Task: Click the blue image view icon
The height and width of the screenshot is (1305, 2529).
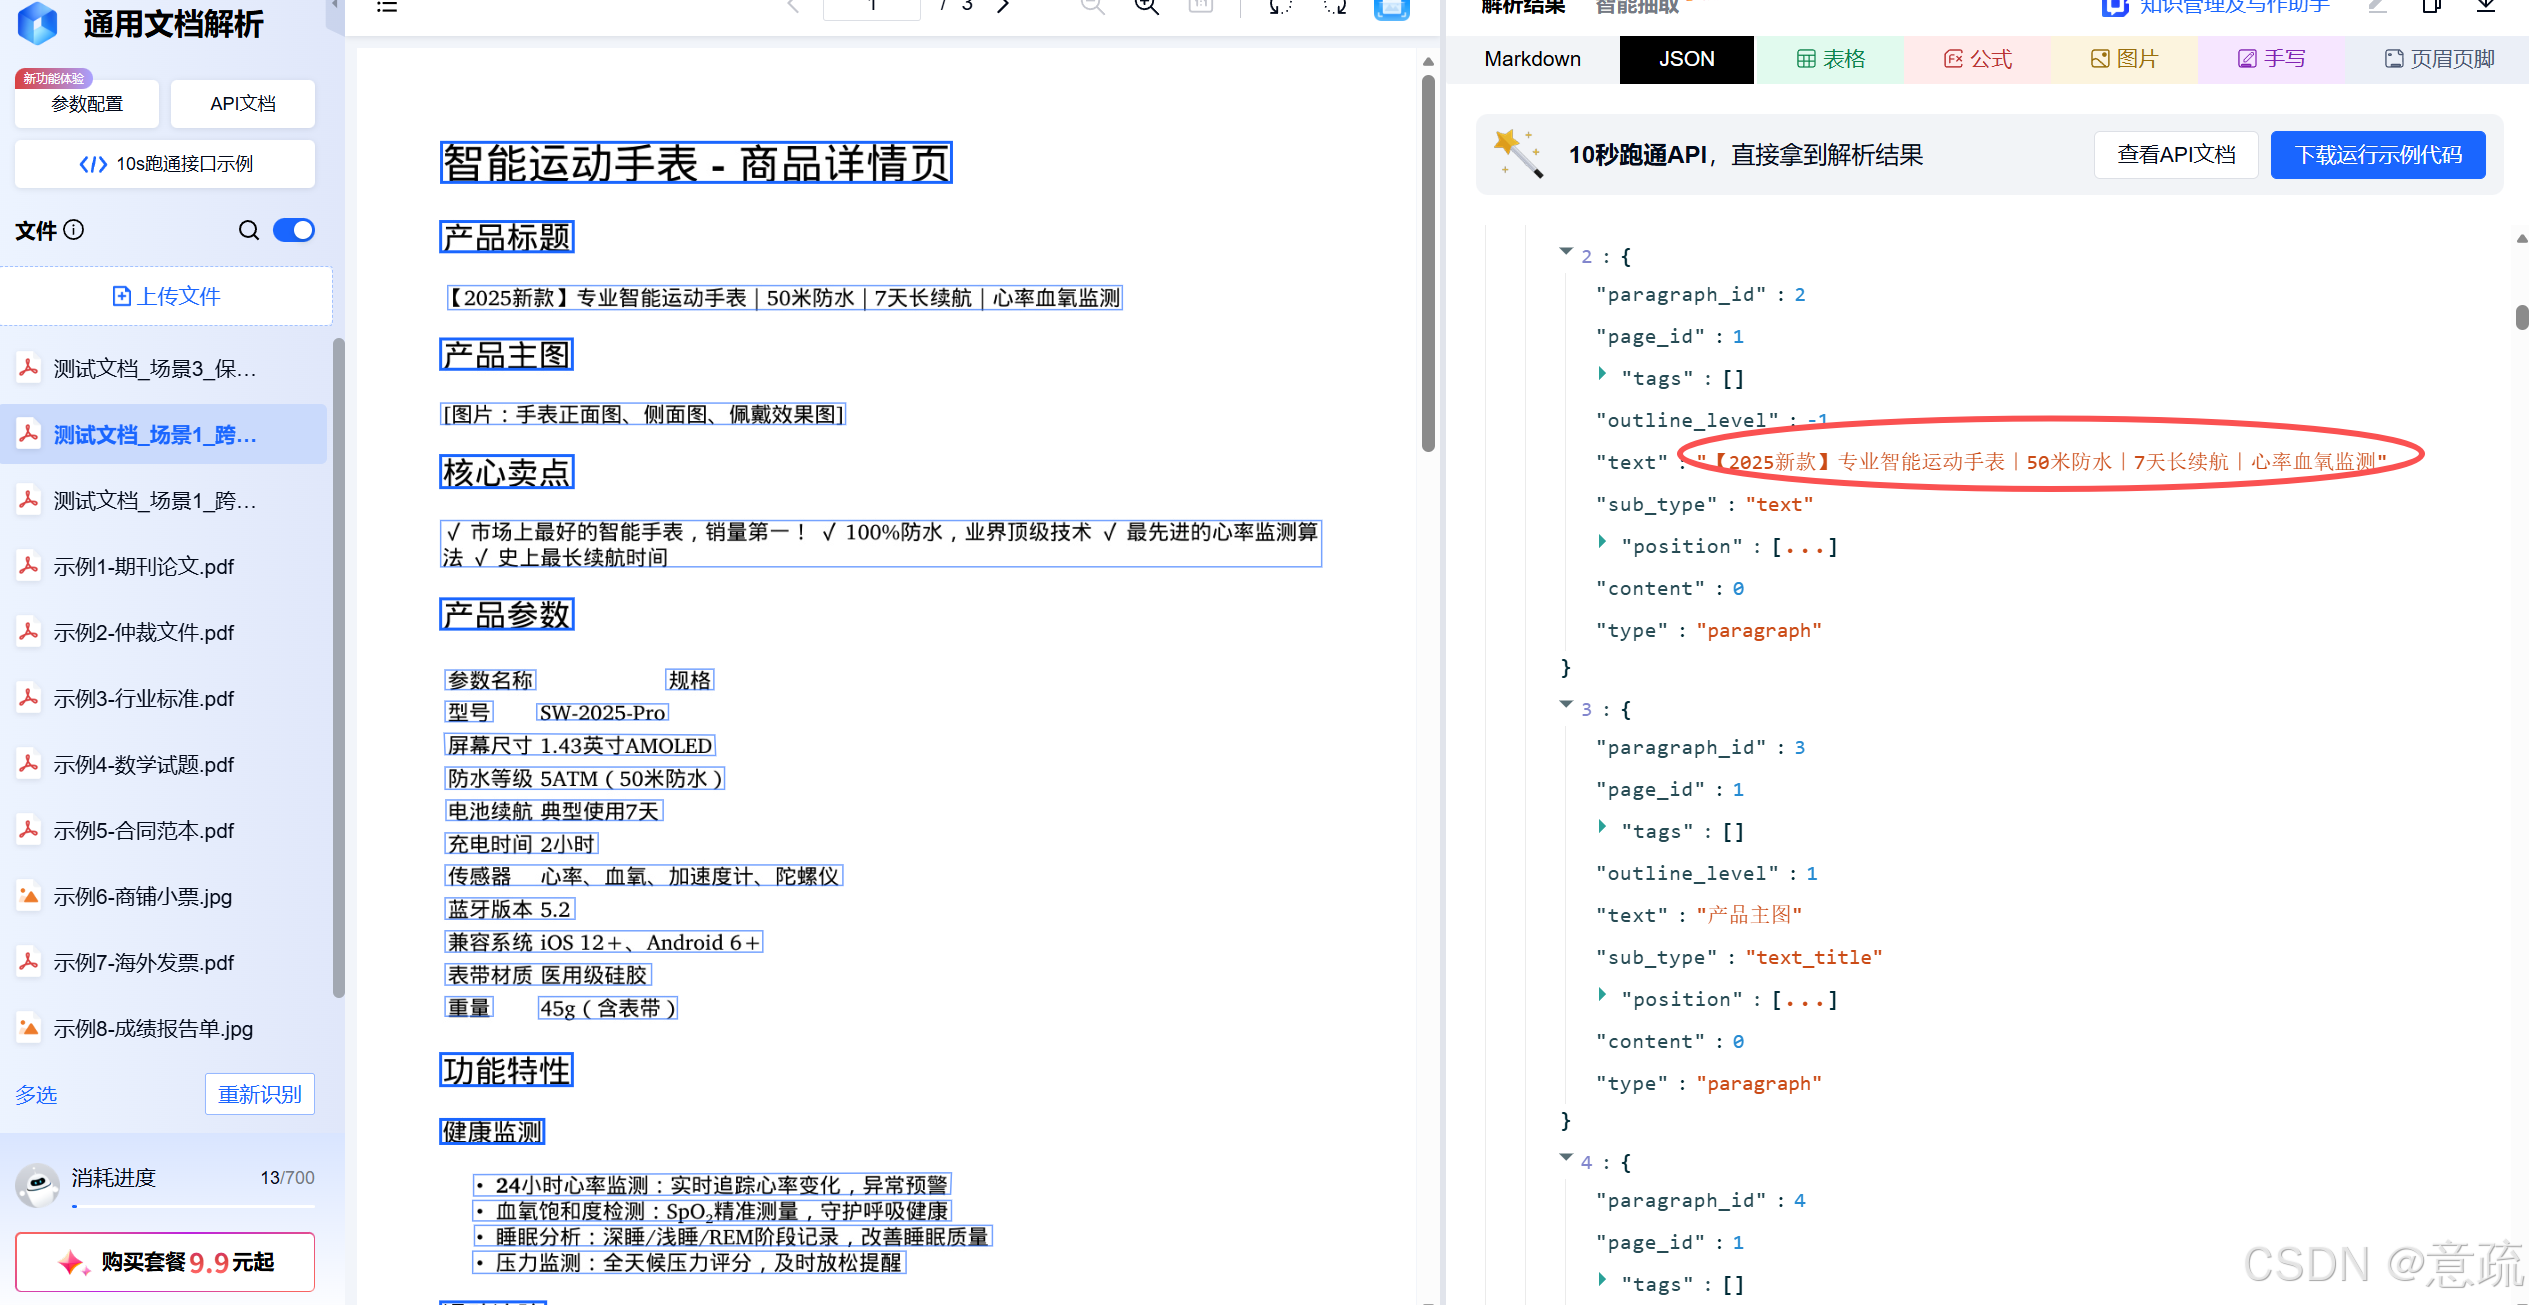Action: click(1391, 8)
